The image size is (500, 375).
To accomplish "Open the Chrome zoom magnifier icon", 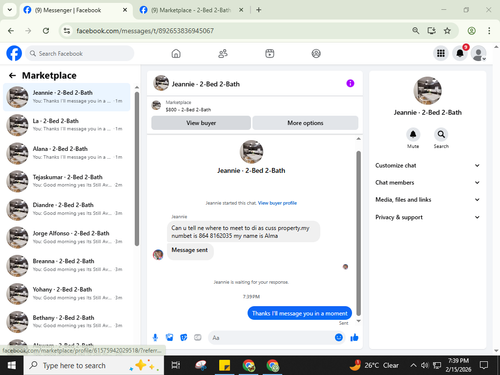I will point(416,31).
